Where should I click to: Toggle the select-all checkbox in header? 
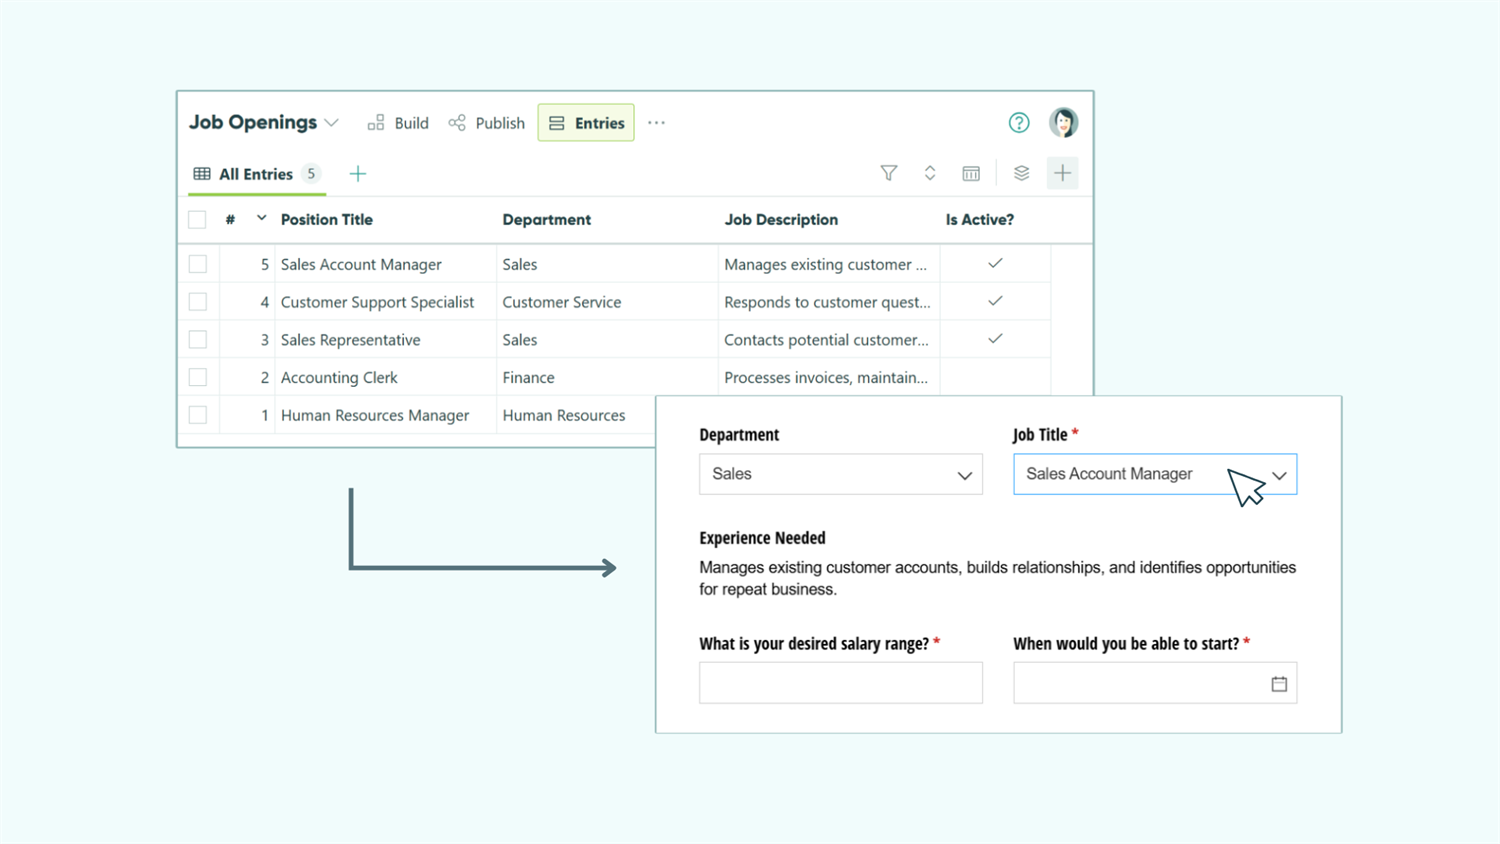(197, 219)
